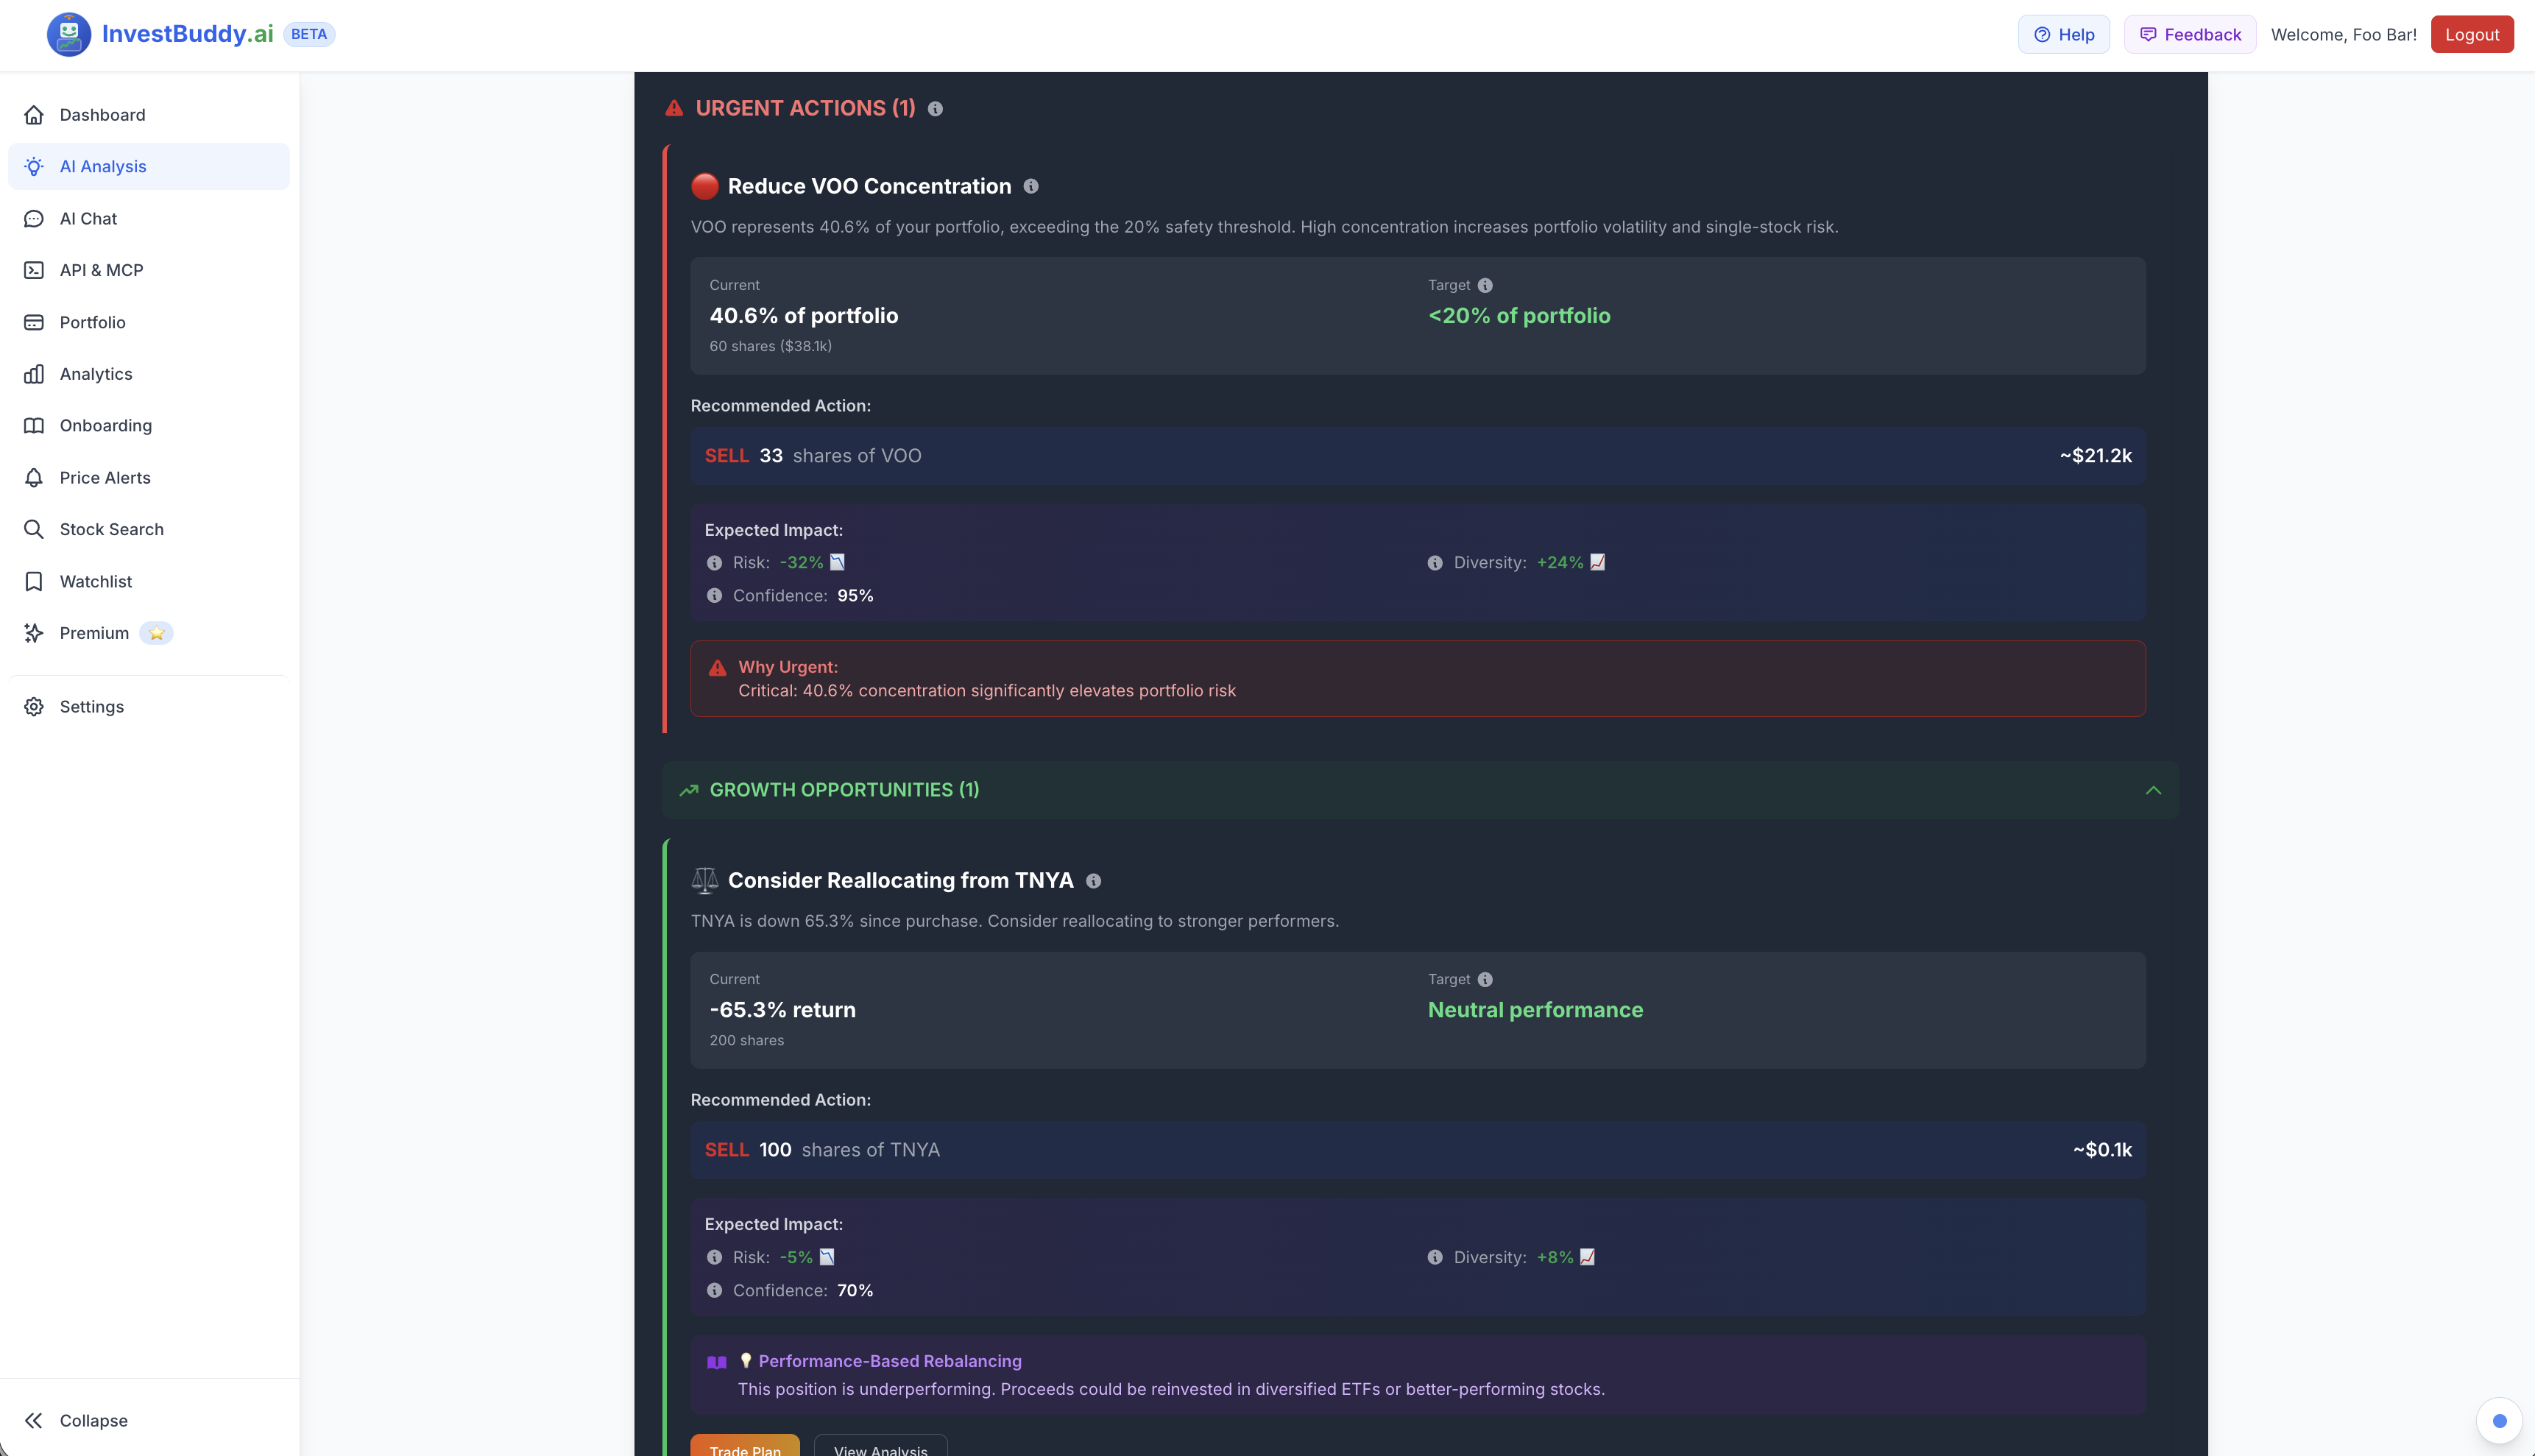Click the info icon beside Reduce VOO Concentration
Image resolution: width=2535 pixels, height=1456 pixels.
pyautogui.click(x=1032, y=186)
